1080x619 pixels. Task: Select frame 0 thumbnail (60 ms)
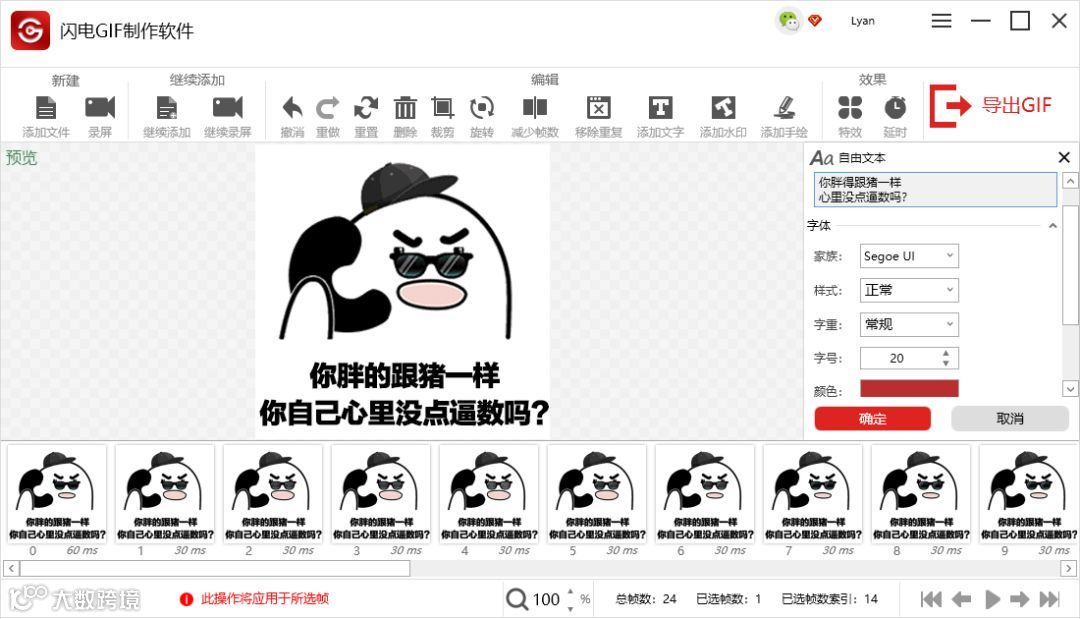tap(56, 494)
